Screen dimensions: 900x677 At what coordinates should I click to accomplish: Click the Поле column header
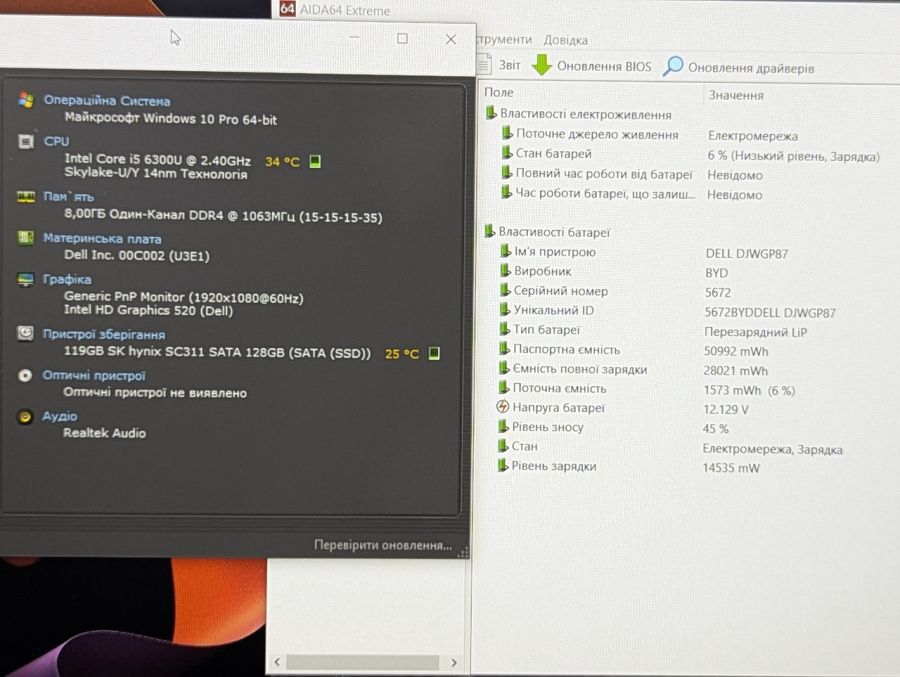[499, 92]
